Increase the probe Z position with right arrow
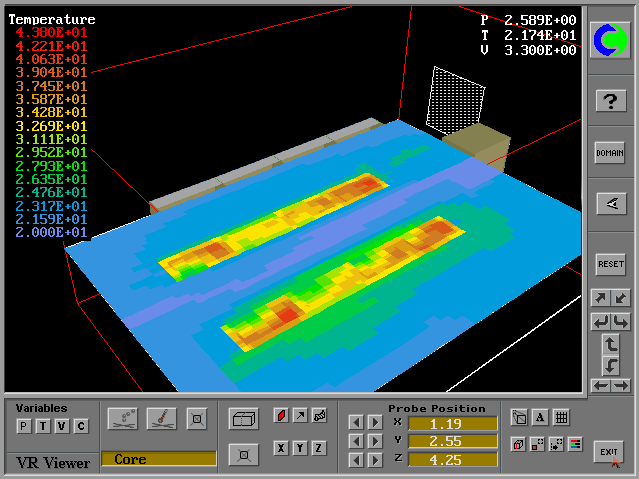 (375, 460)
